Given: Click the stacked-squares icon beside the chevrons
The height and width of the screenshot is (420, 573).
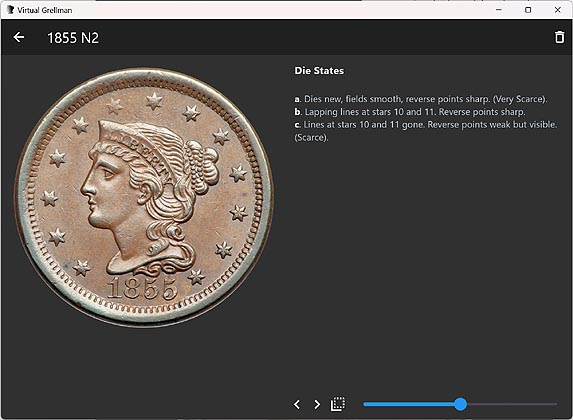Looking at the screenshot, I should click(x=338, y=404).
